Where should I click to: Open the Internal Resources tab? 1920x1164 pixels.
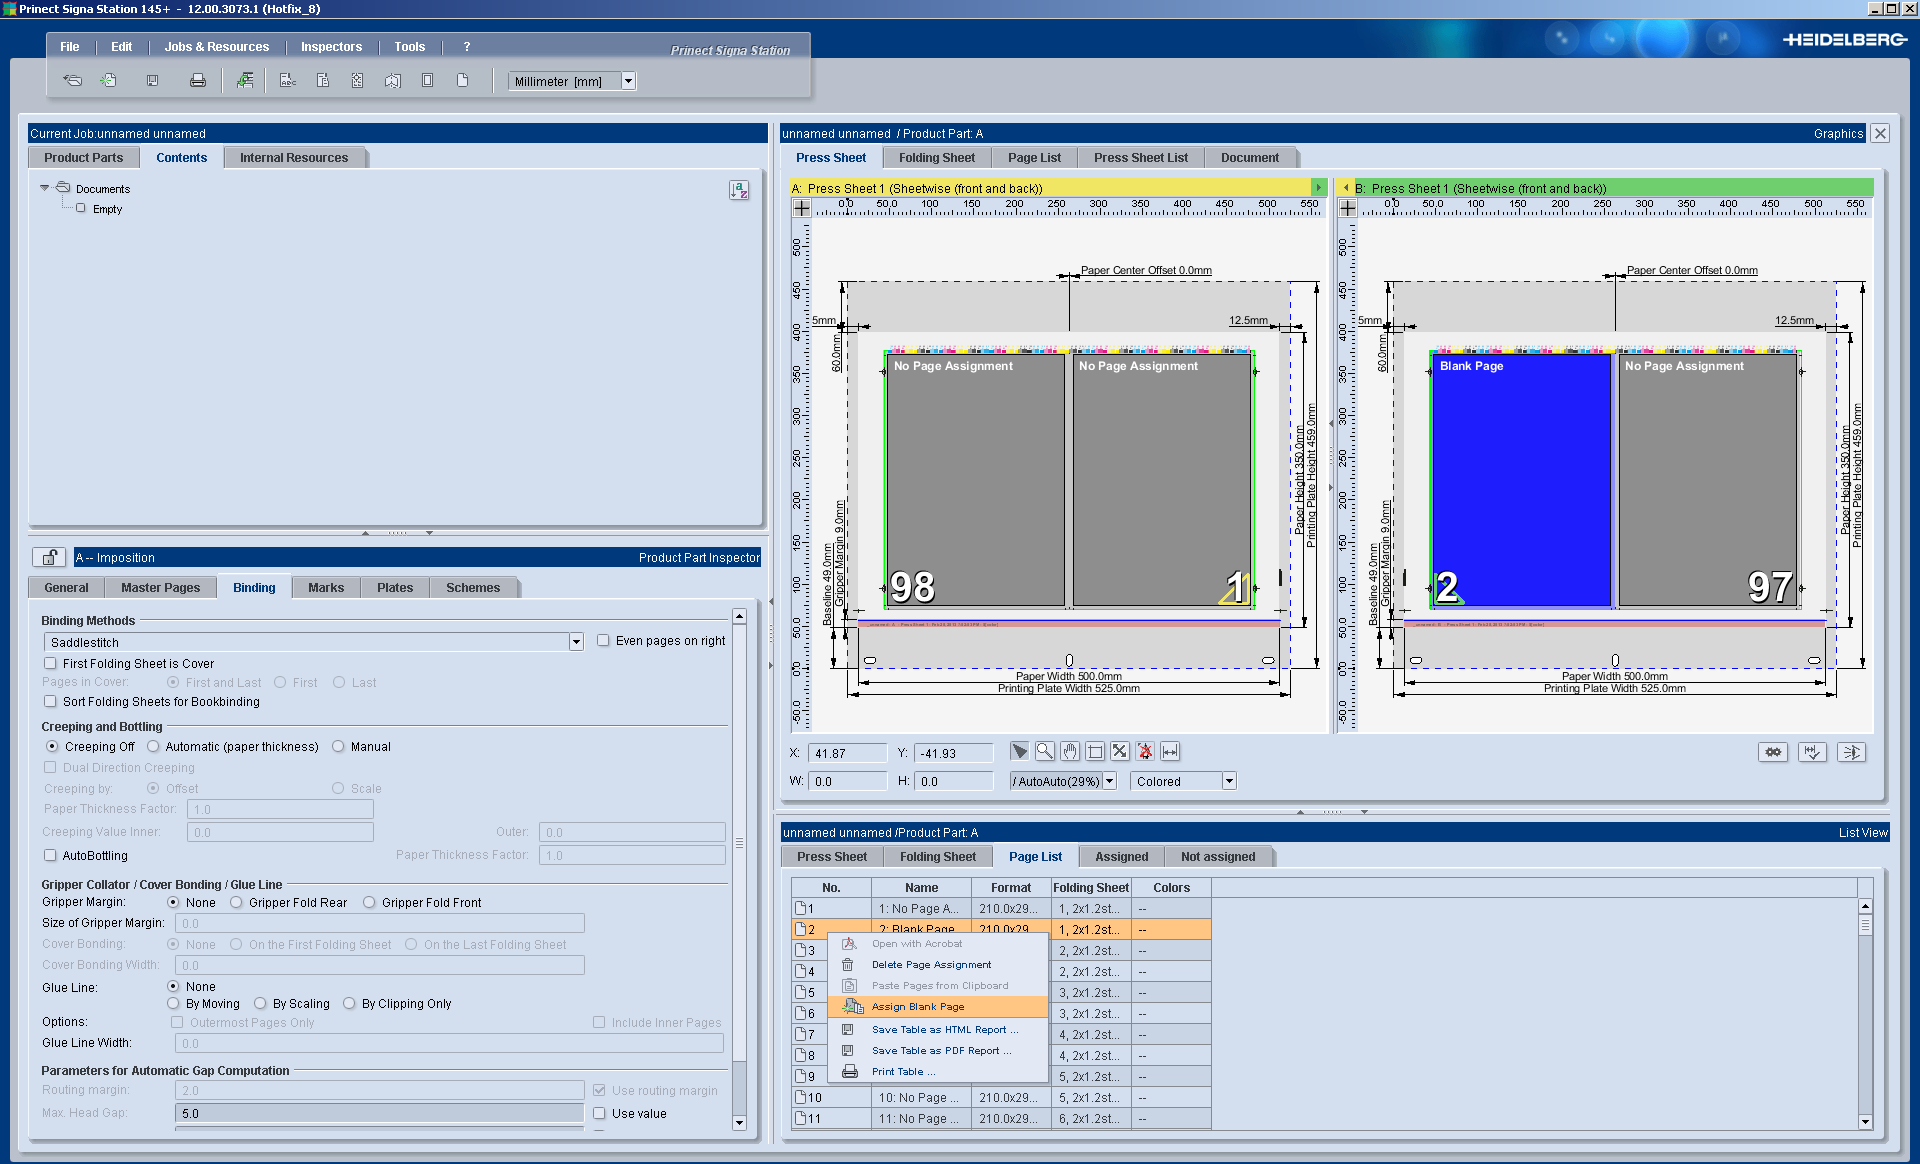click(x=294, y=157)
